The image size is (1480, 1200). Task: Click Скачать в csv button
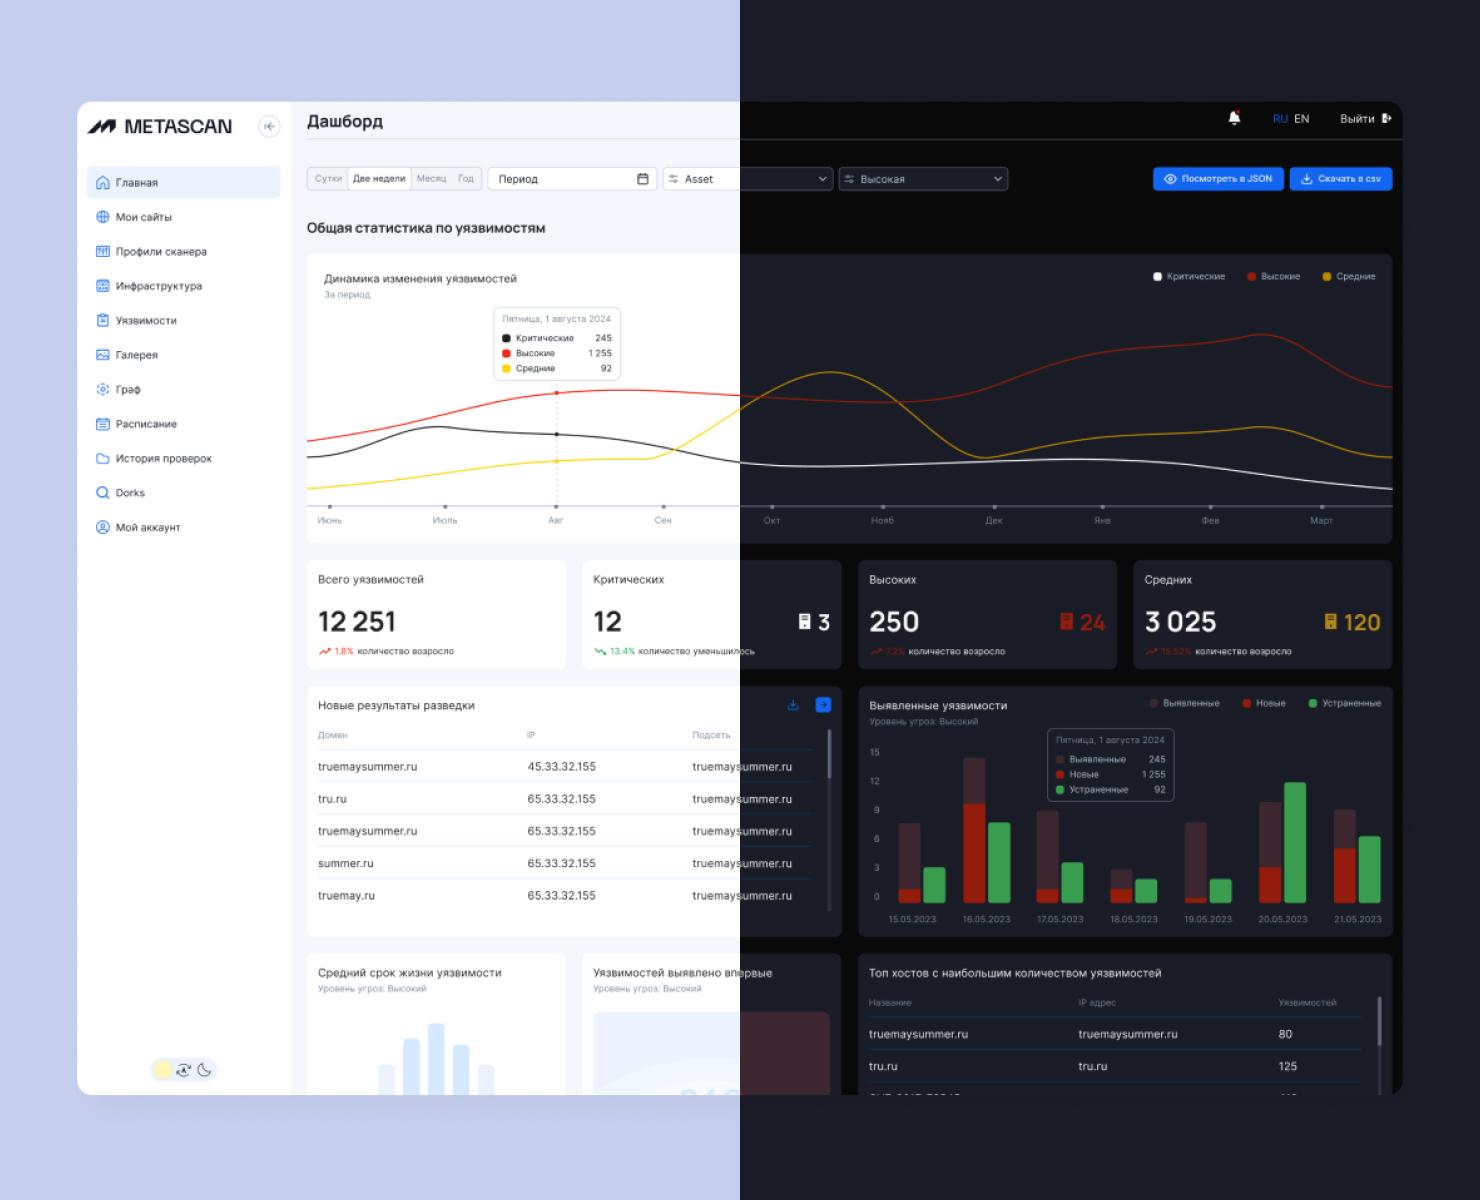coord(1341,179)
